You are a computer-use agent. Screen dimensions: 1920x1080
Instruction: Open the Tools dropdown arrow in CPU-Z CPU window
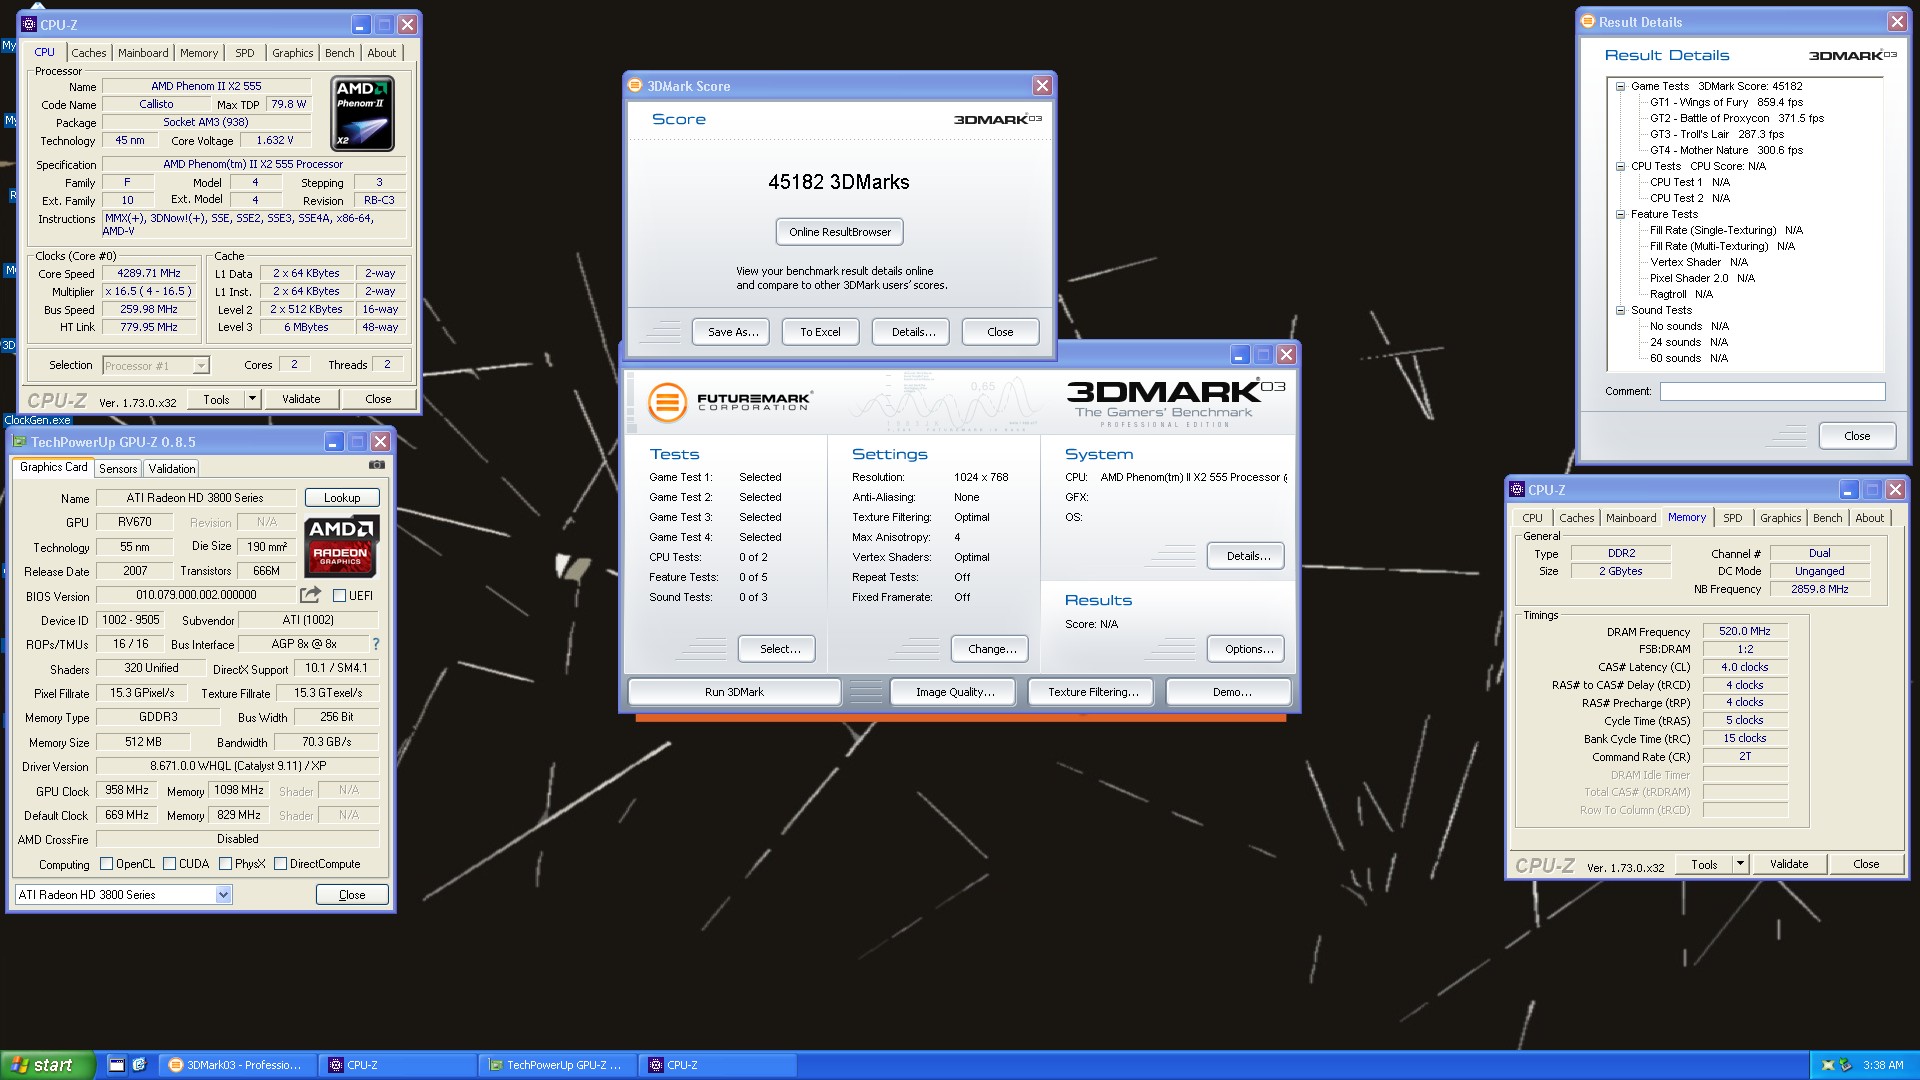252,399
